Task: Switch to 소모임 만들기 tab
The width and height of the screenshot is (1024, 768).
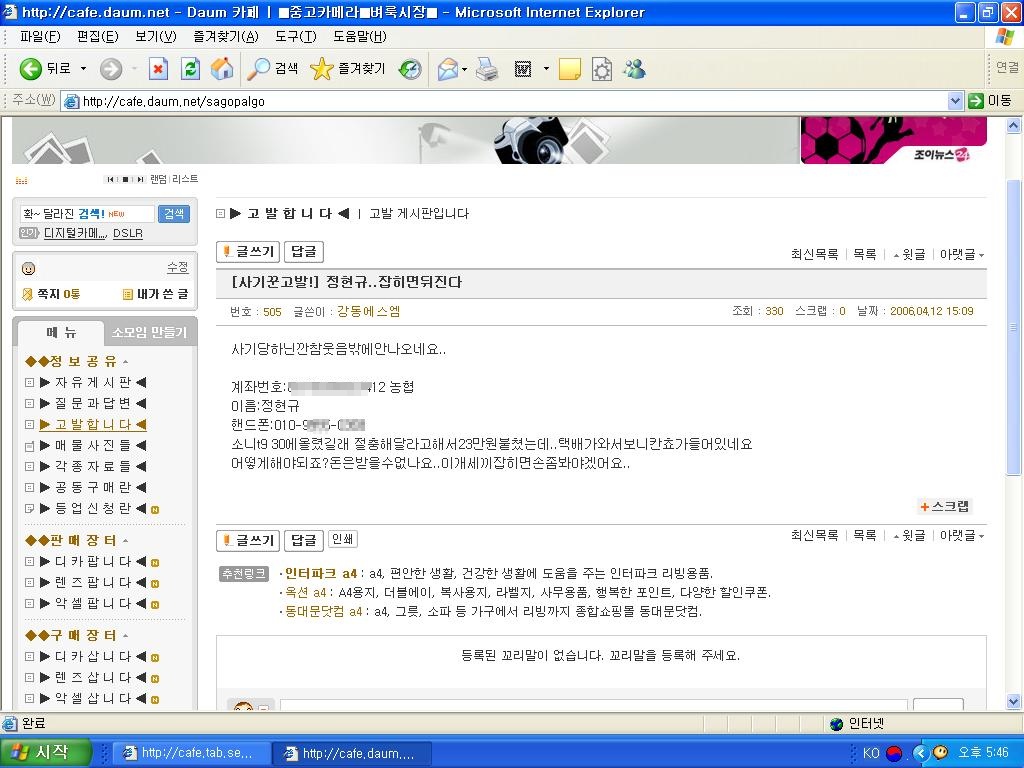Action: tap(149, 332)
